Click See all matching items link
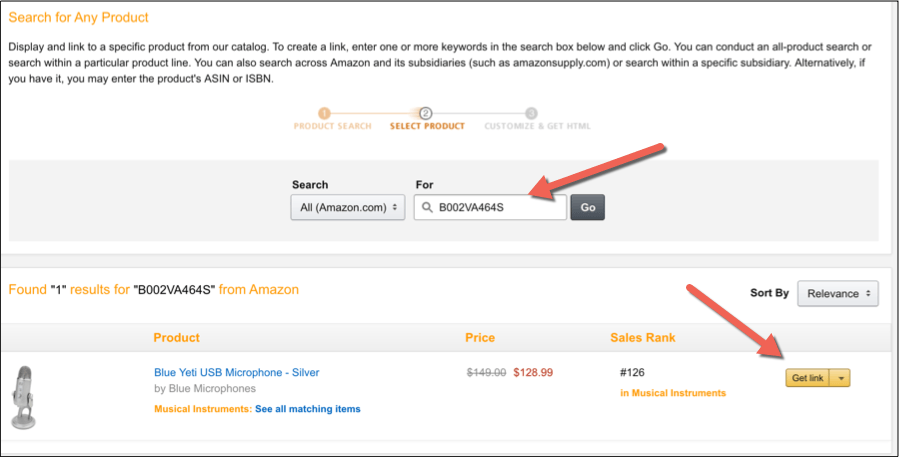The height and width of the screenshot is (457, 899). tap(307, 409)
